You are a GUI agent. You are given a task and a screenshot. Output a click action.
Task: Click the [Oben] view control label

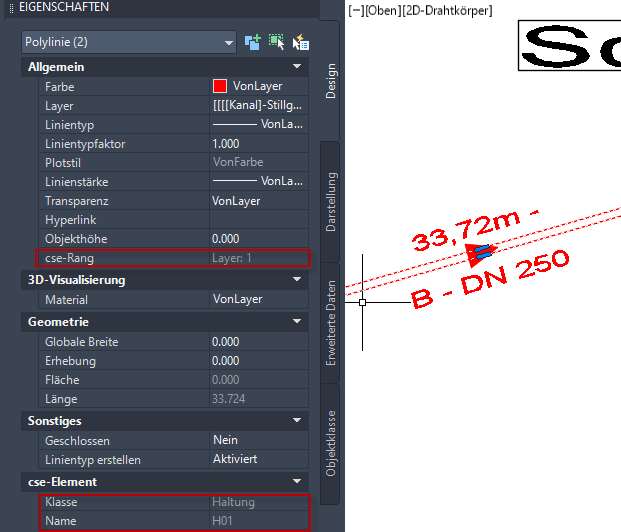pyautogui.click(x=381, y=10)
